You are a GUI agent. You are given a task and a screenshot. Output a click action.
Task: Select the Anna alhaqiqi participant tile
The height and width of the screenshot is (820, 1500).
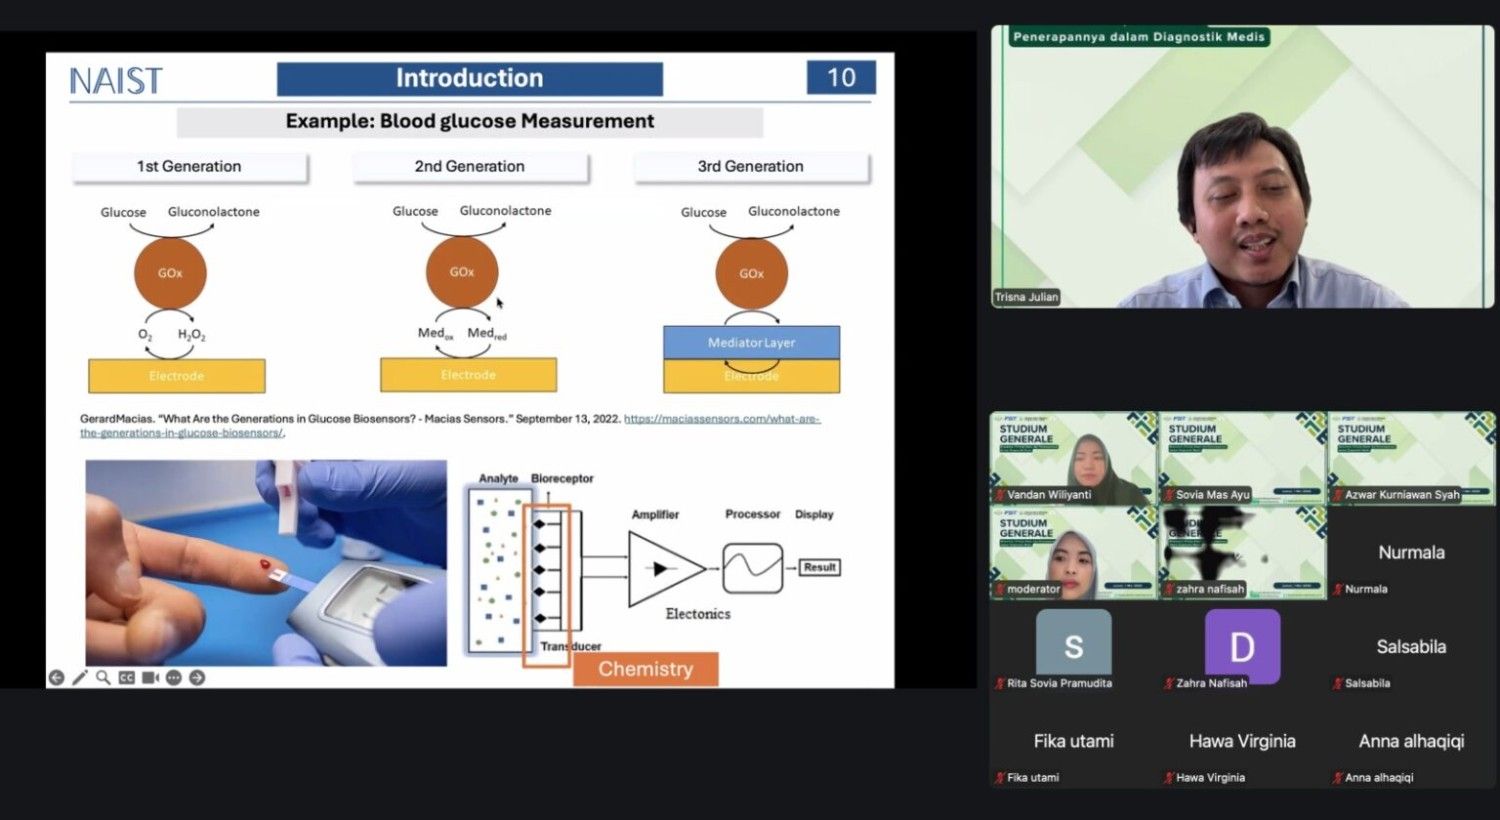[x=1411, y=741]
